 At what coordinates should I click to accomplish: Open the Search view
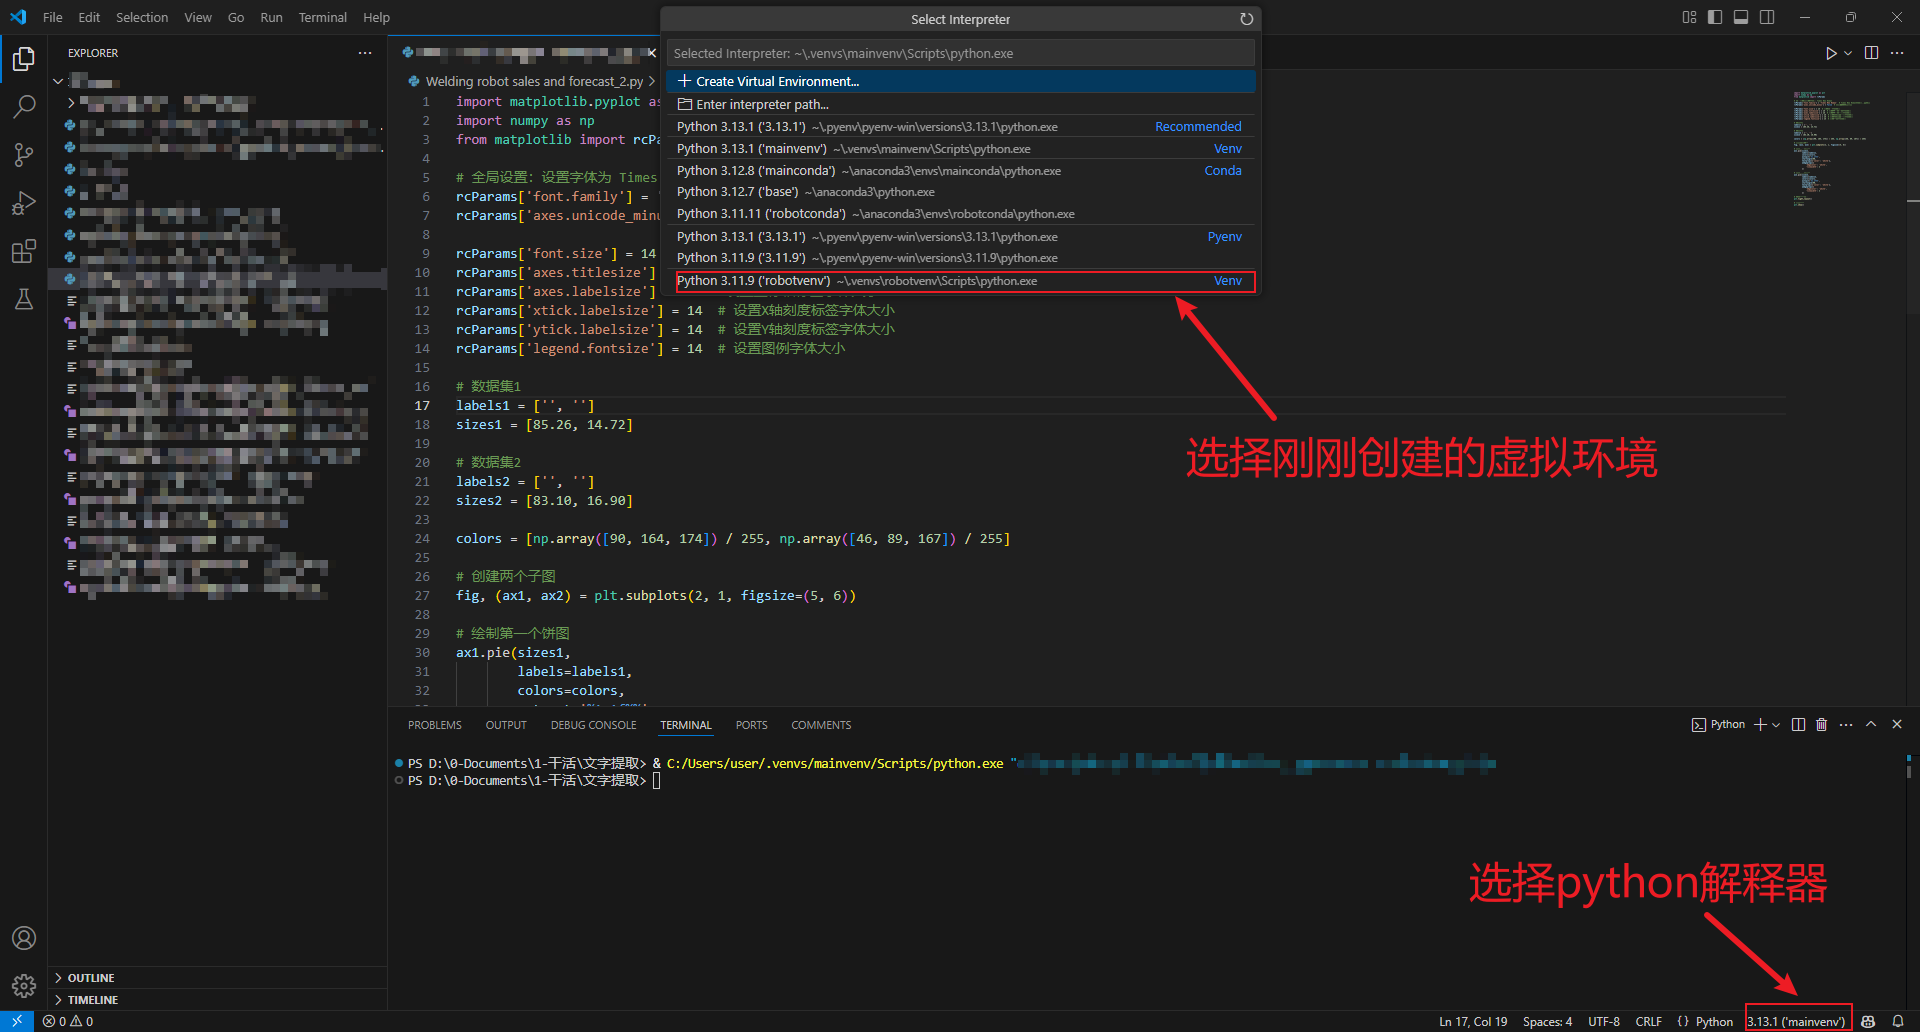coord(24,107)
